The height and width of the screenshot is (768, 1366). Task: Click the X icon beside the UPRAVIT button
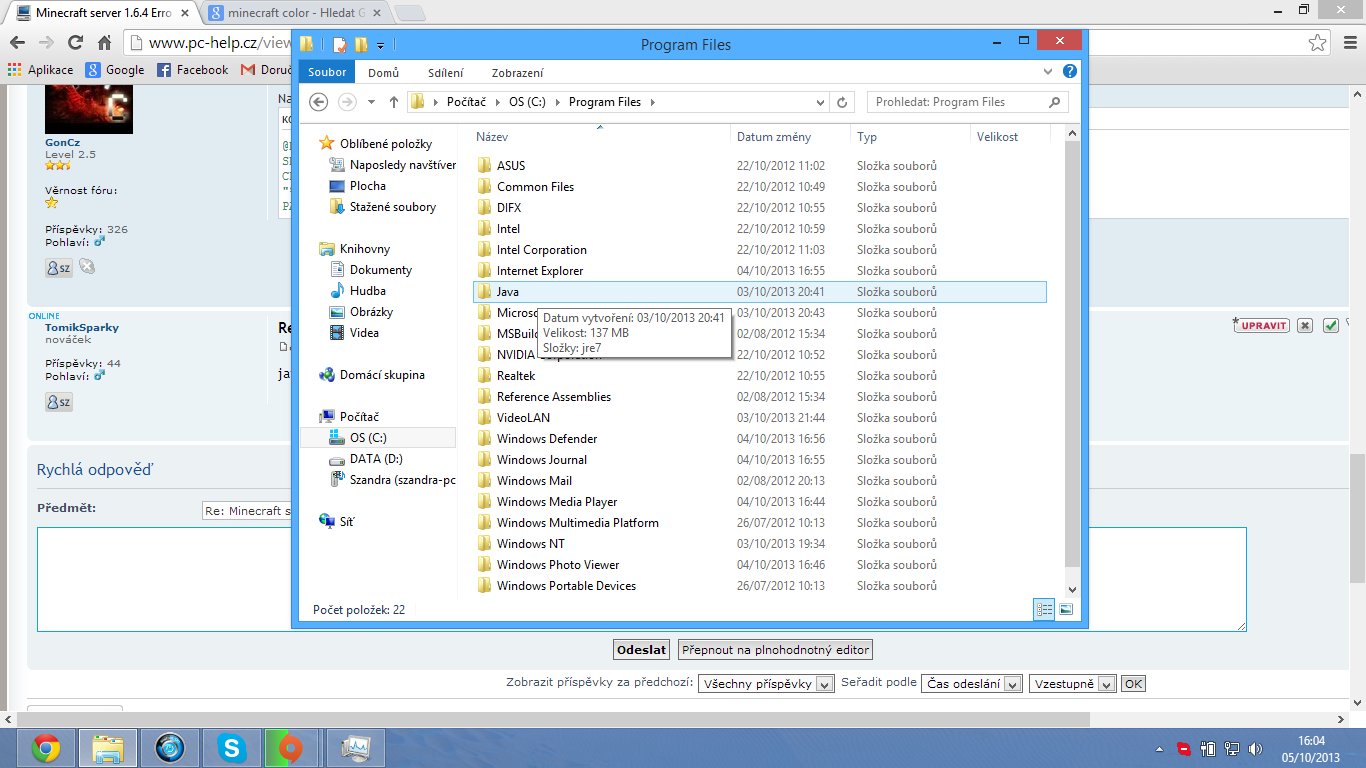[x=1304, y=325]
